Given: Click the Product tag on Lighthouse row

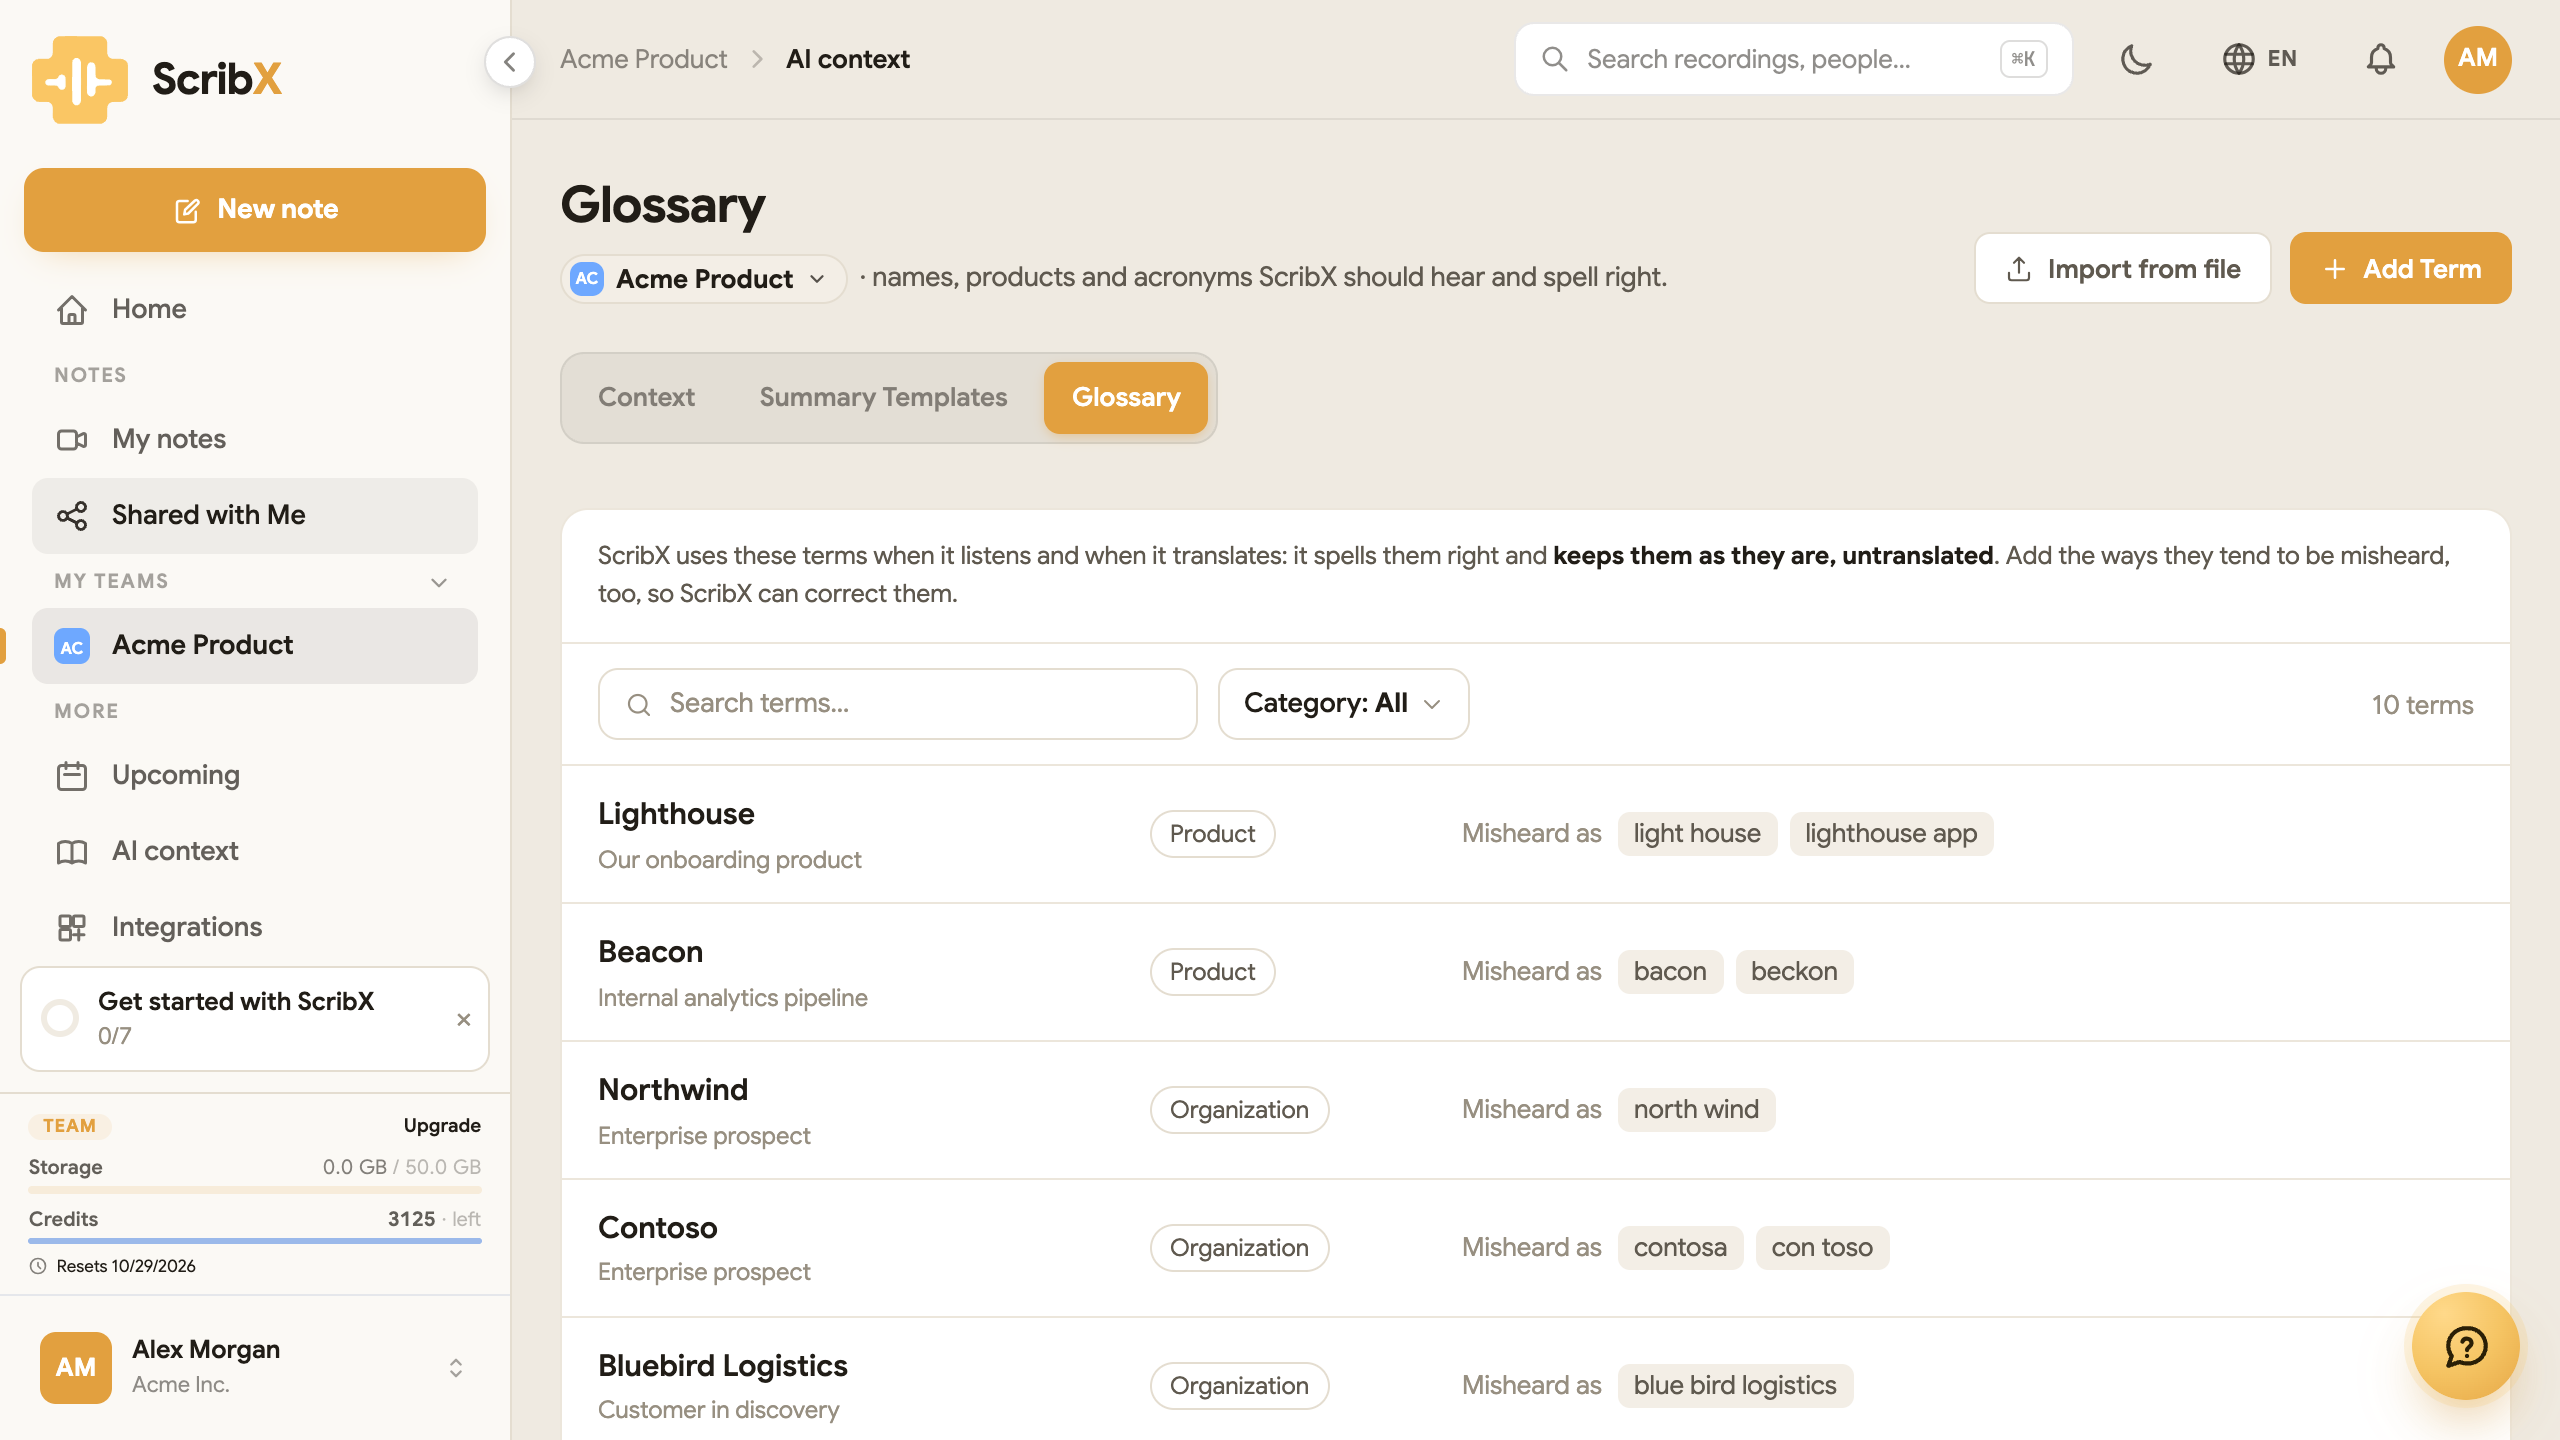Looking at the screenshot, I should pyautogui.click(x=1212, y=834).
